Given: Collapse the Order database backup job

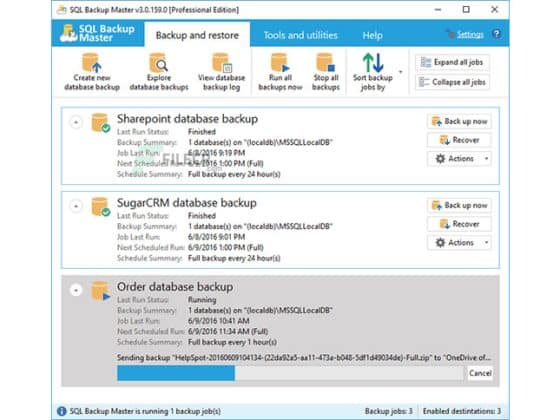Looking at the screenshot, I should click(x=76, y=290).
